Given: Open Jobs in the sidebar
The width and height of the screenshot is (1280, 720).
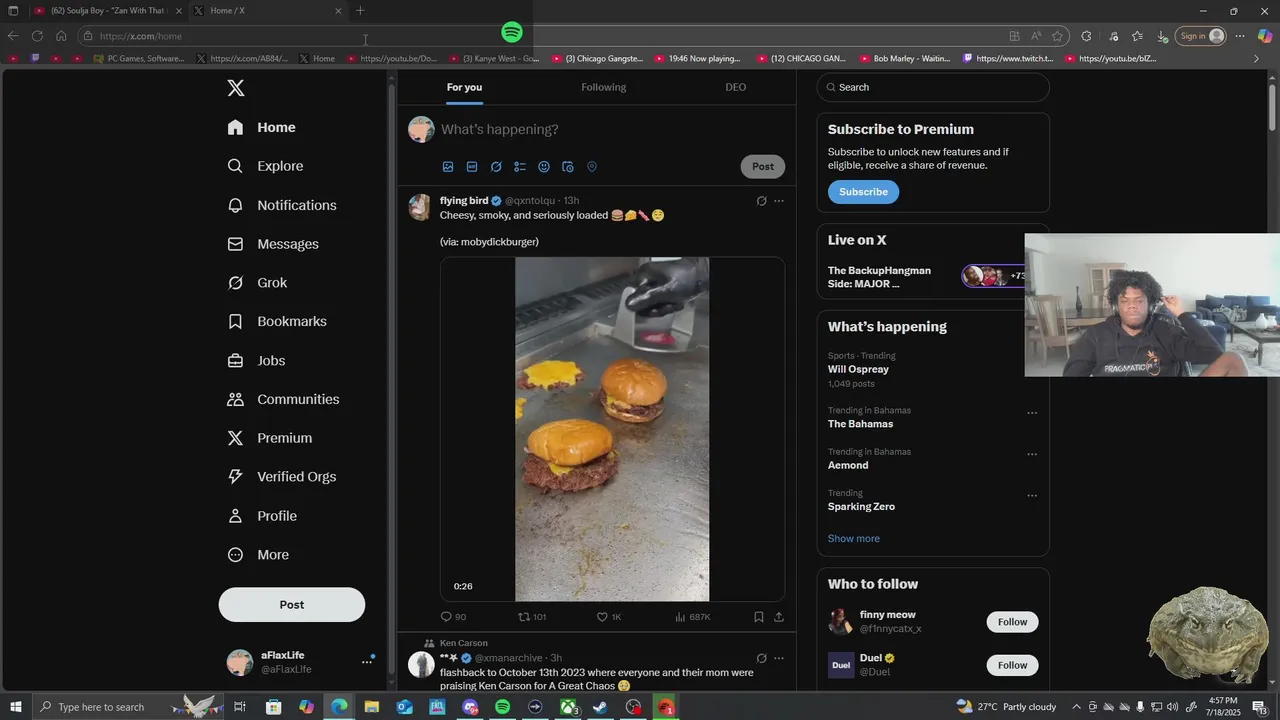Looking at the screenshot, I should (x=256, y=361).
